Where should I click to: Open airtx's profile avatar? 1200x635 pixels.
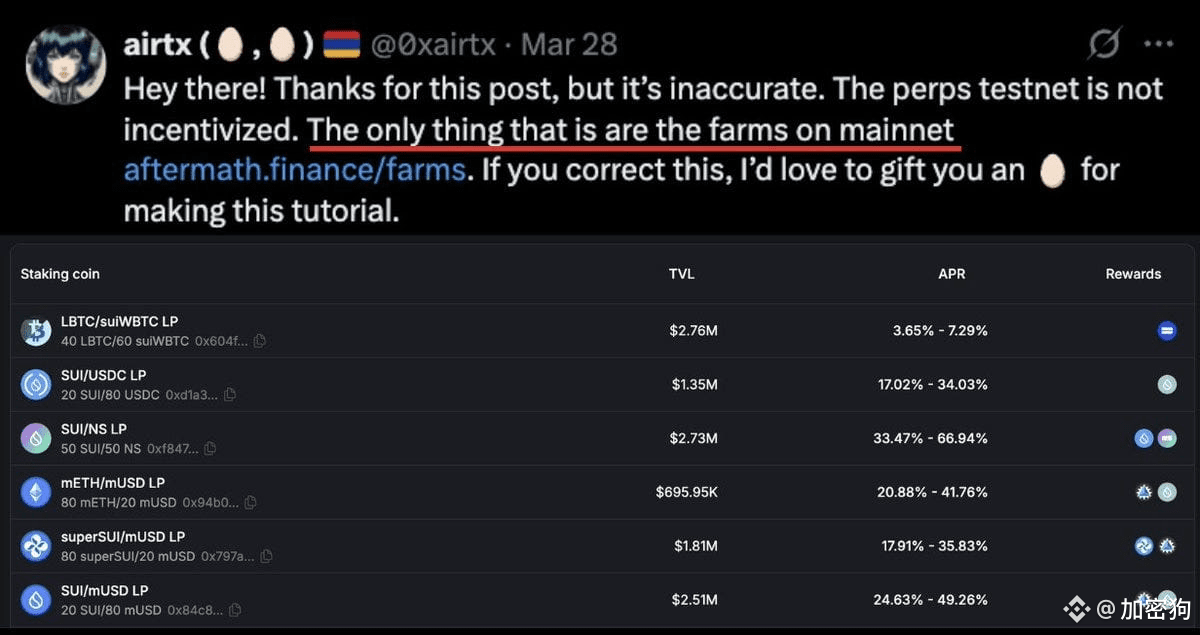66,64
